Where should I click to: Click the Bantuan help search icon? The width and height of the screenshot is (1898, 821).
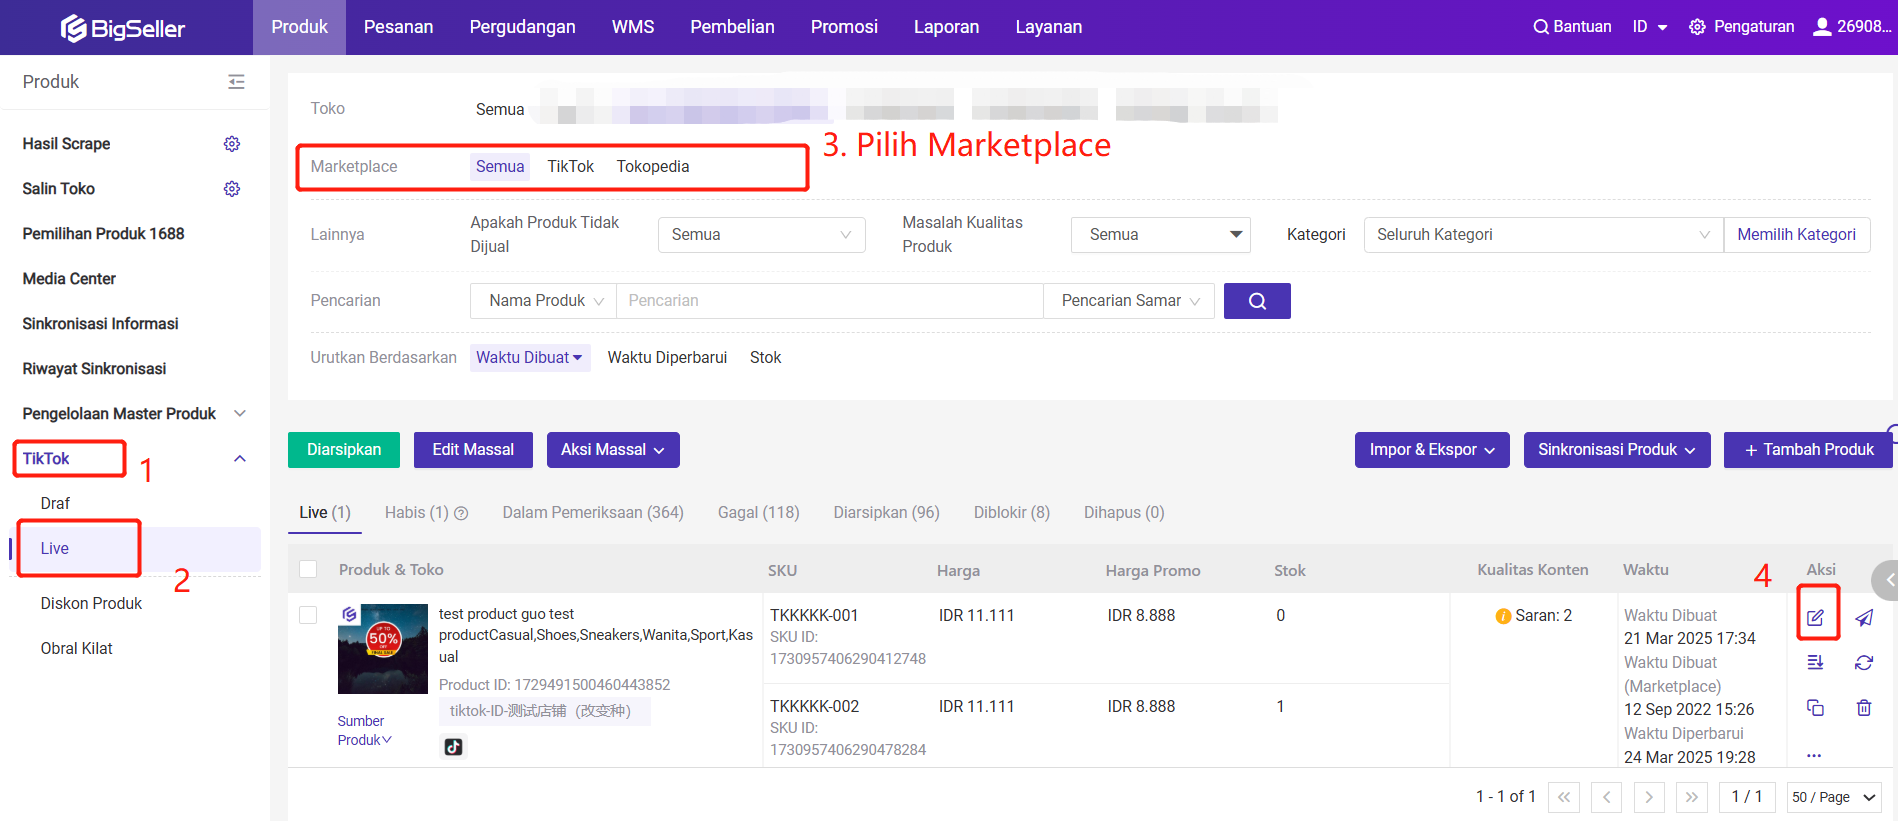pyautogui.click(x=1541, y=27)
